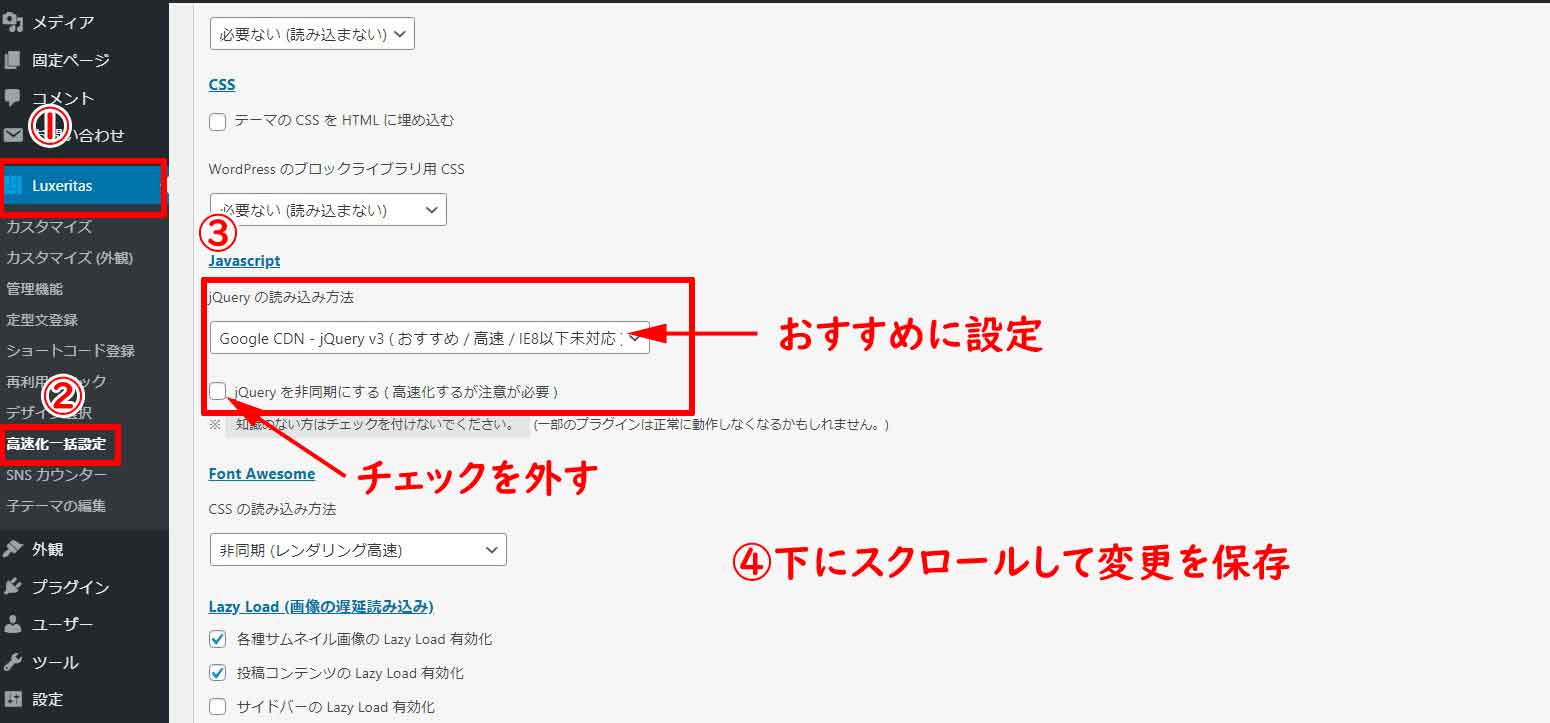Open 定型文登録 submenu item
1550x723 pixels.
42,320
